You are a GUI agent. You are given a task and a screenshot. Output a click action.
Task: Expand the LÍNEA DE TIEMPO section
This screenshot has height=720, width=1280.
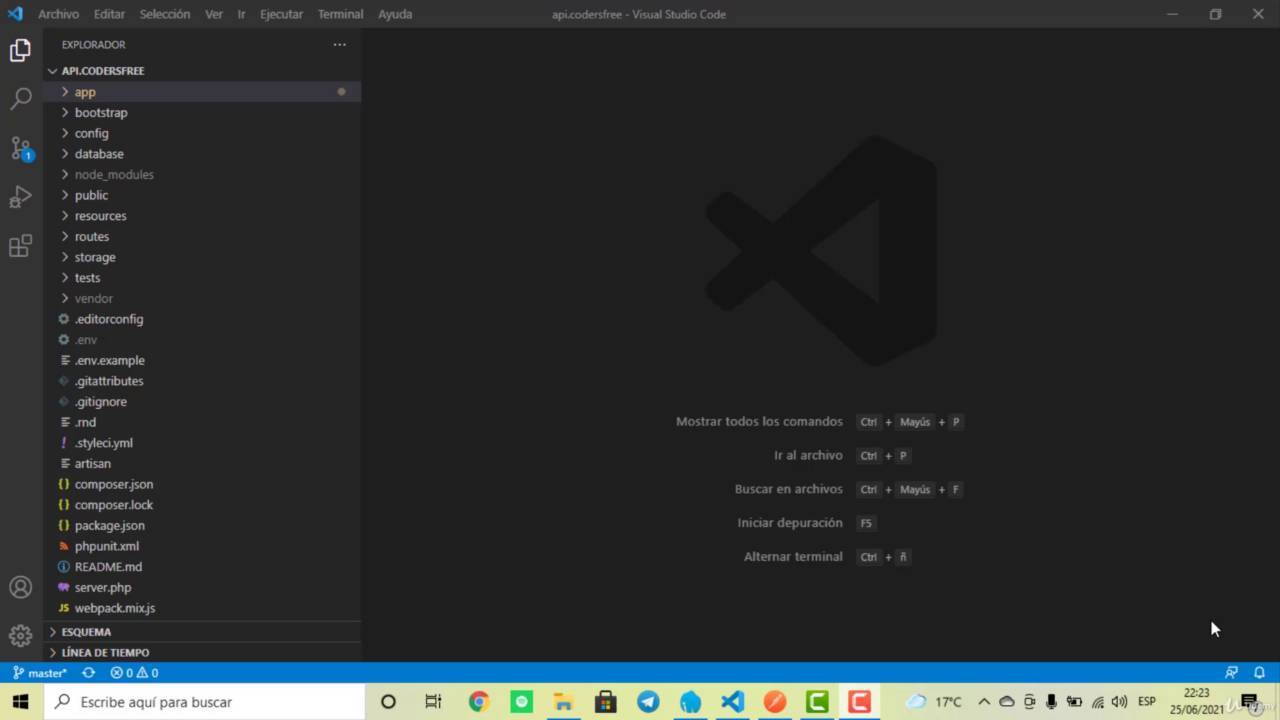(x=105, y=652)
